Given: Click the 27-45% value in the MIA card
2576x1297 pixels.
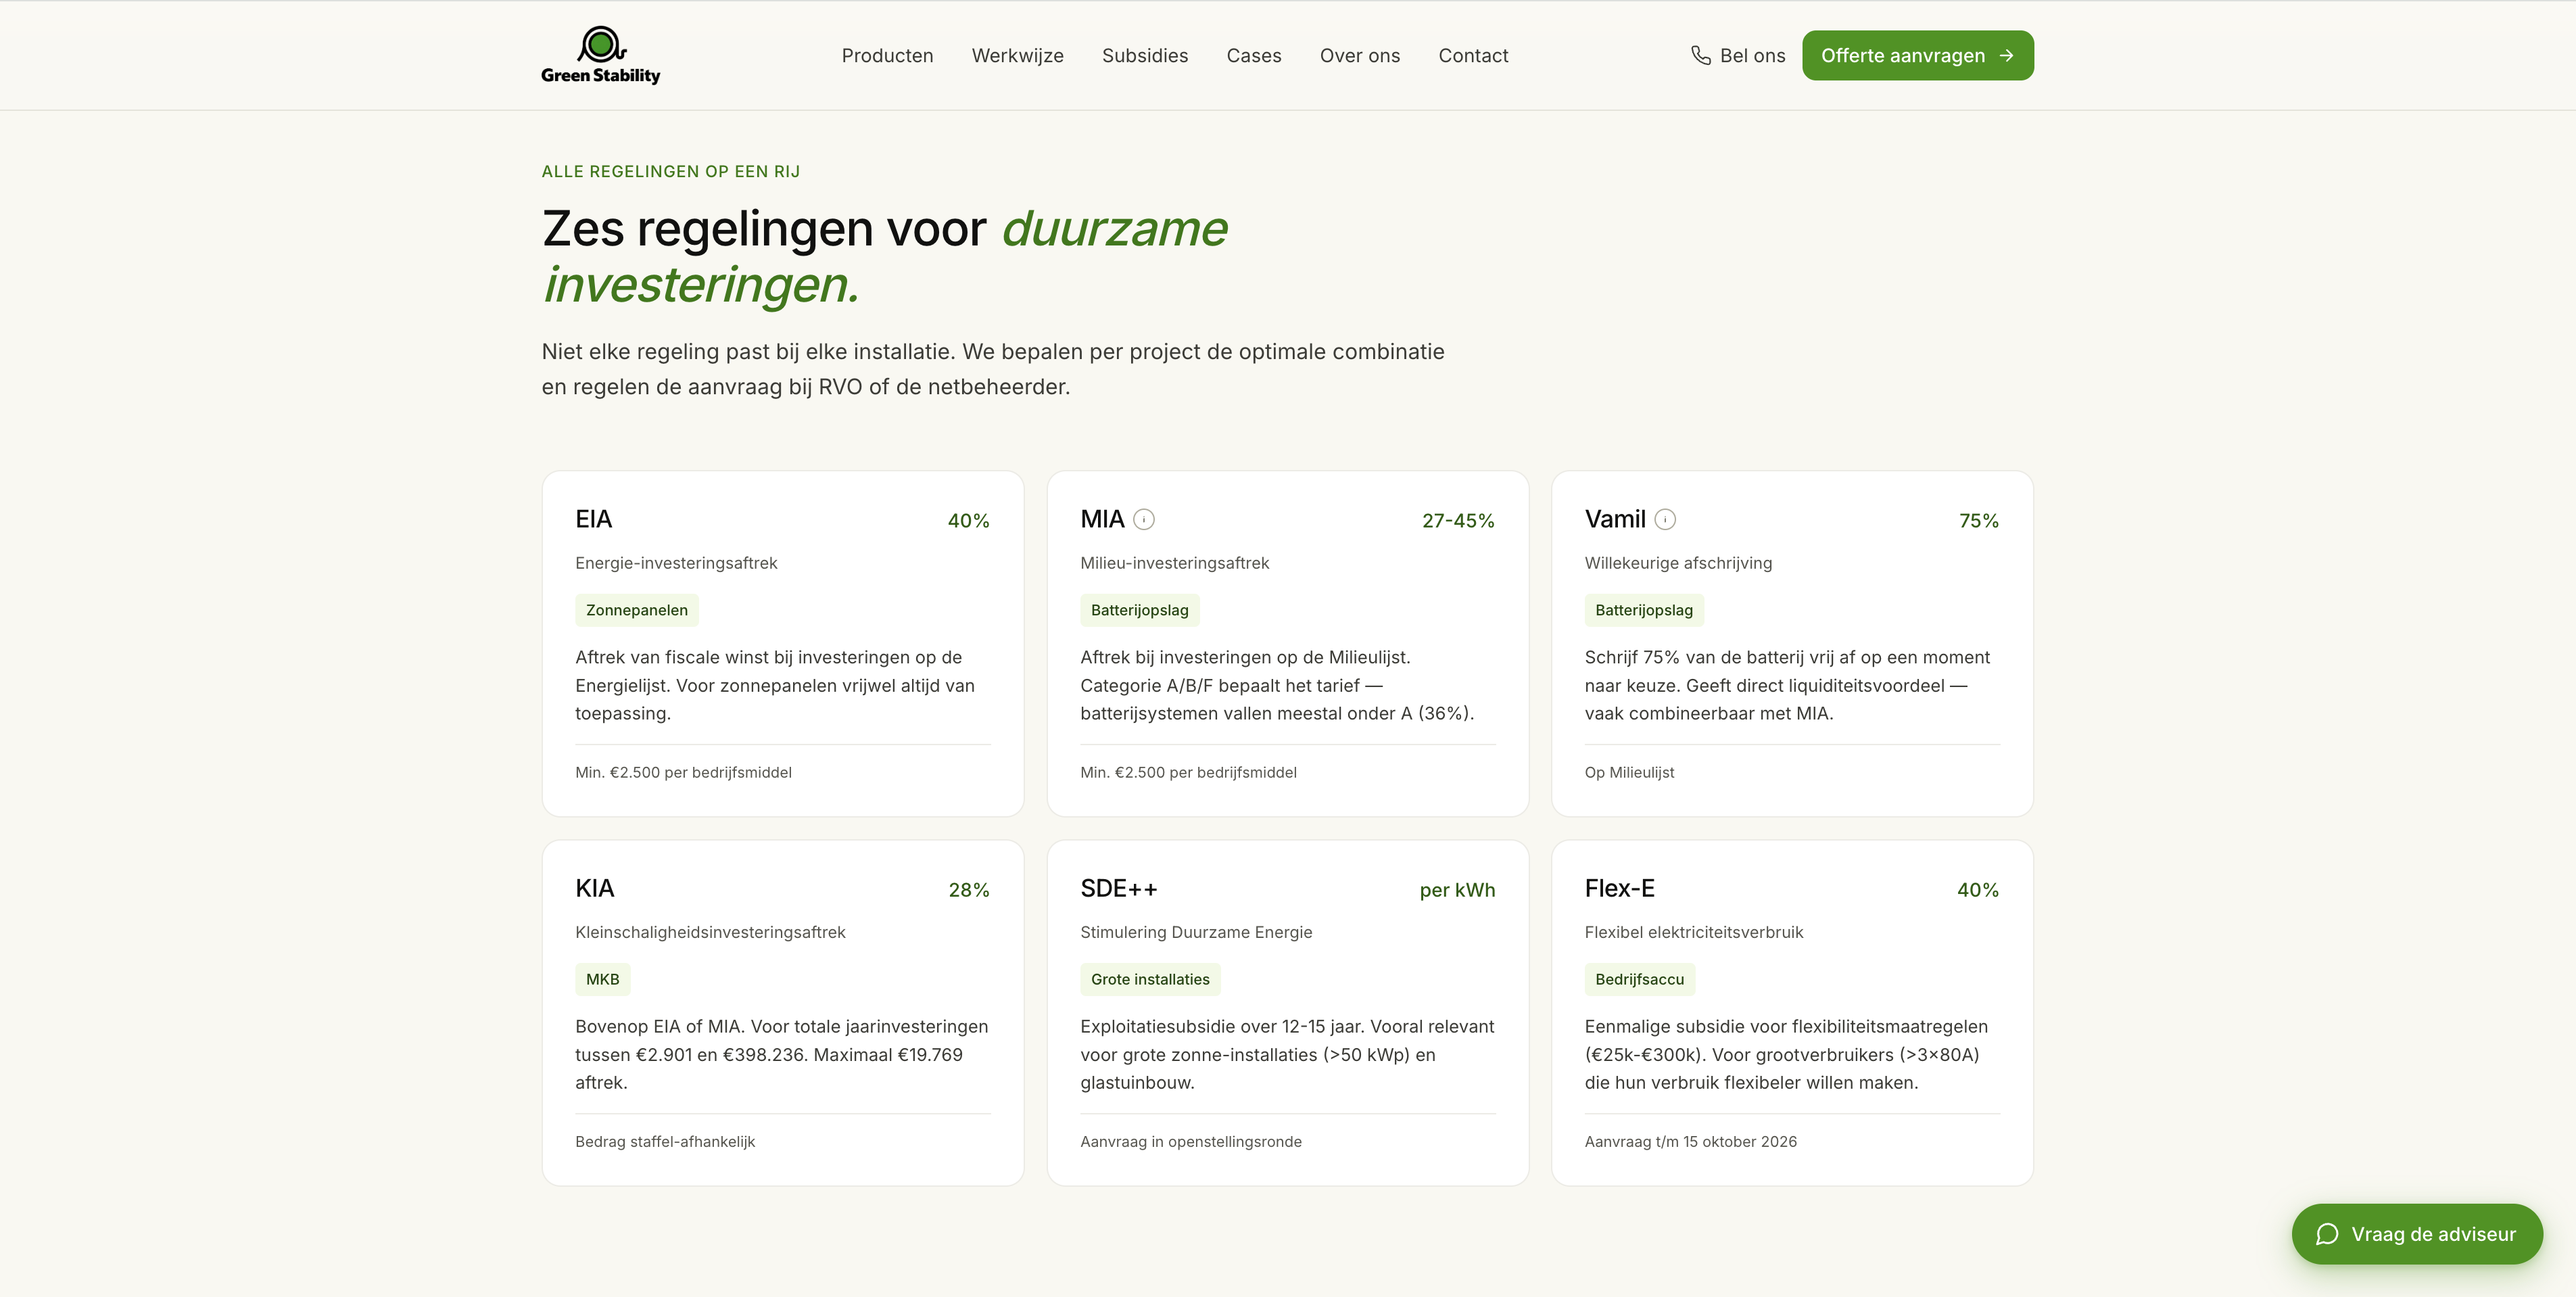Looking at the screenshot, I should 1458,521.
